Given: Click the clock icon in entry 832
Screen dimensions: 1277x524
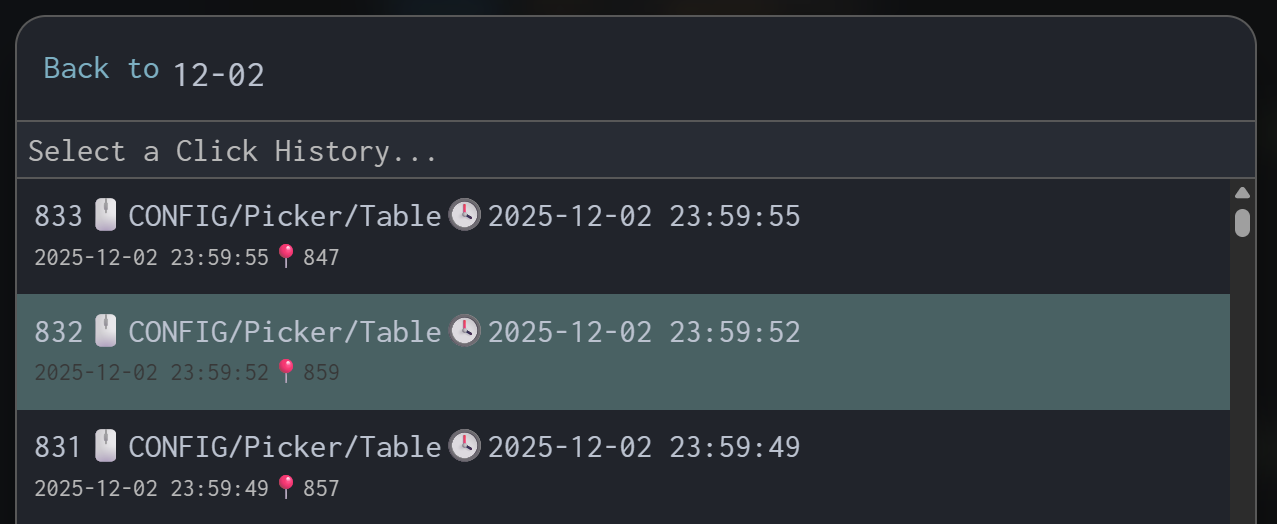Looking at the screenshot, I should (x=464, y=331).
